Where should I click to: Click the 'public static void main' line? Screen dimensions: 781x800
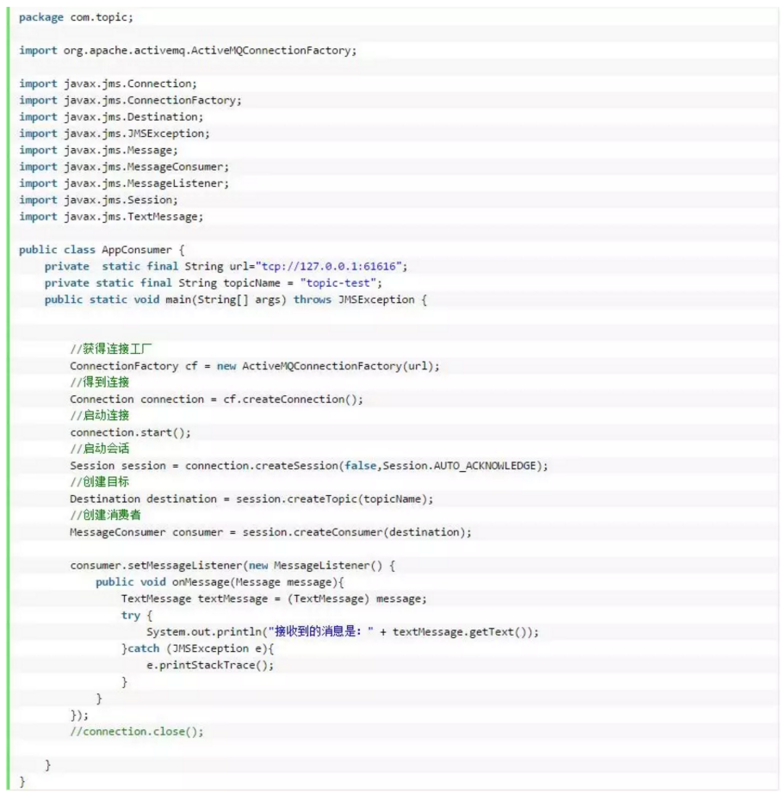pyautogui.click(x=236, y=300)
